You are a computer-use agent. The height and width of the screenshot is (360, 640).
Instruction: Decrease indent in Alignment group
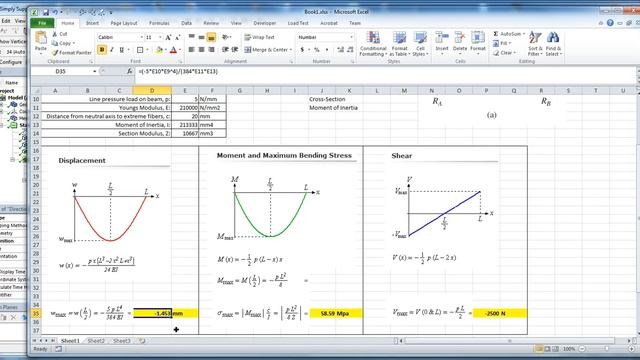225,49
